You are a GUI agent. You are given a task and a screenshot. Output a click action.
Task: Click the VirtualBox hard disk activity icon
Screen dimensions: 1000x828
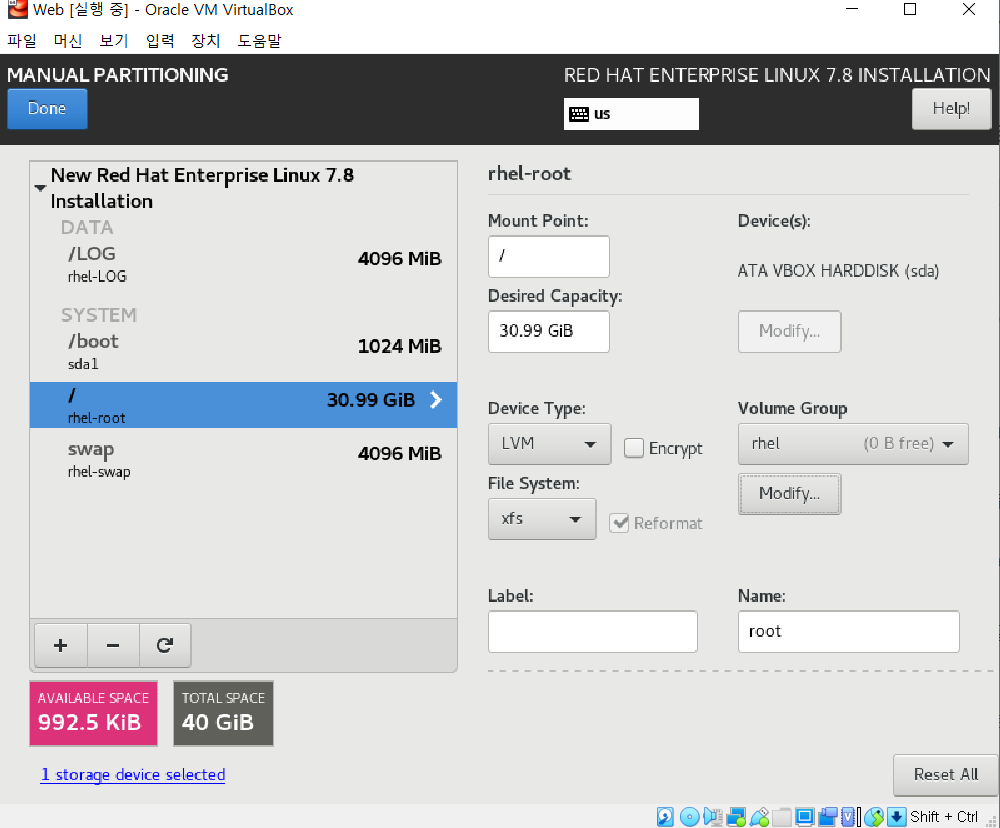point(665,817)
